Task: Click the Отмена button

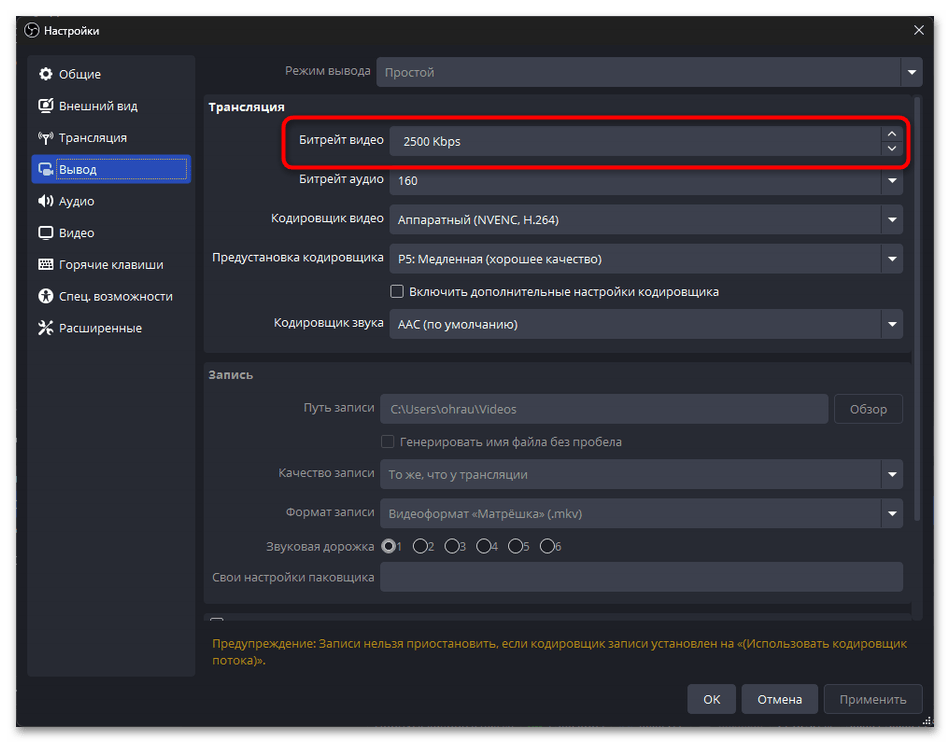Action: [x=779, y=699]
